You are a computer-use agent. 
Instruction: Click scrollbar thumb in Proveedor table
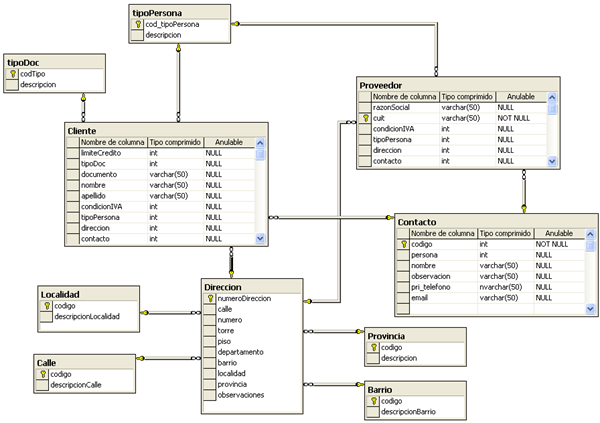[552, 109]
